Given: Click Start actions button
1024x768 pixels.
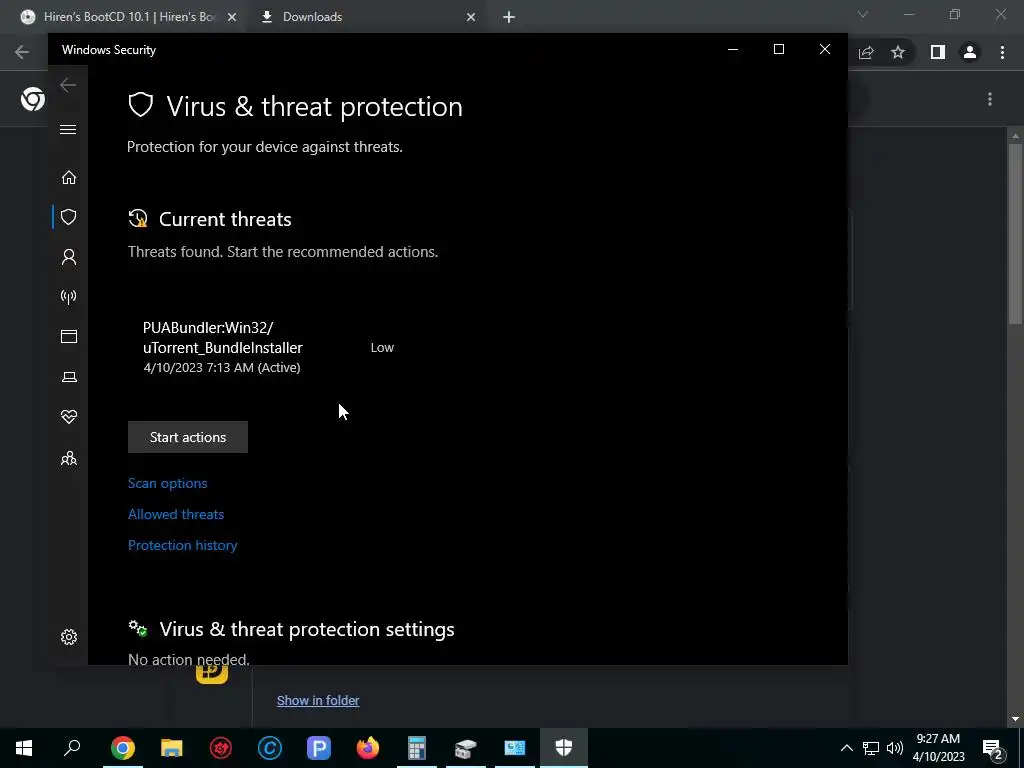Looking at the screenshot, I should (187, 437).
